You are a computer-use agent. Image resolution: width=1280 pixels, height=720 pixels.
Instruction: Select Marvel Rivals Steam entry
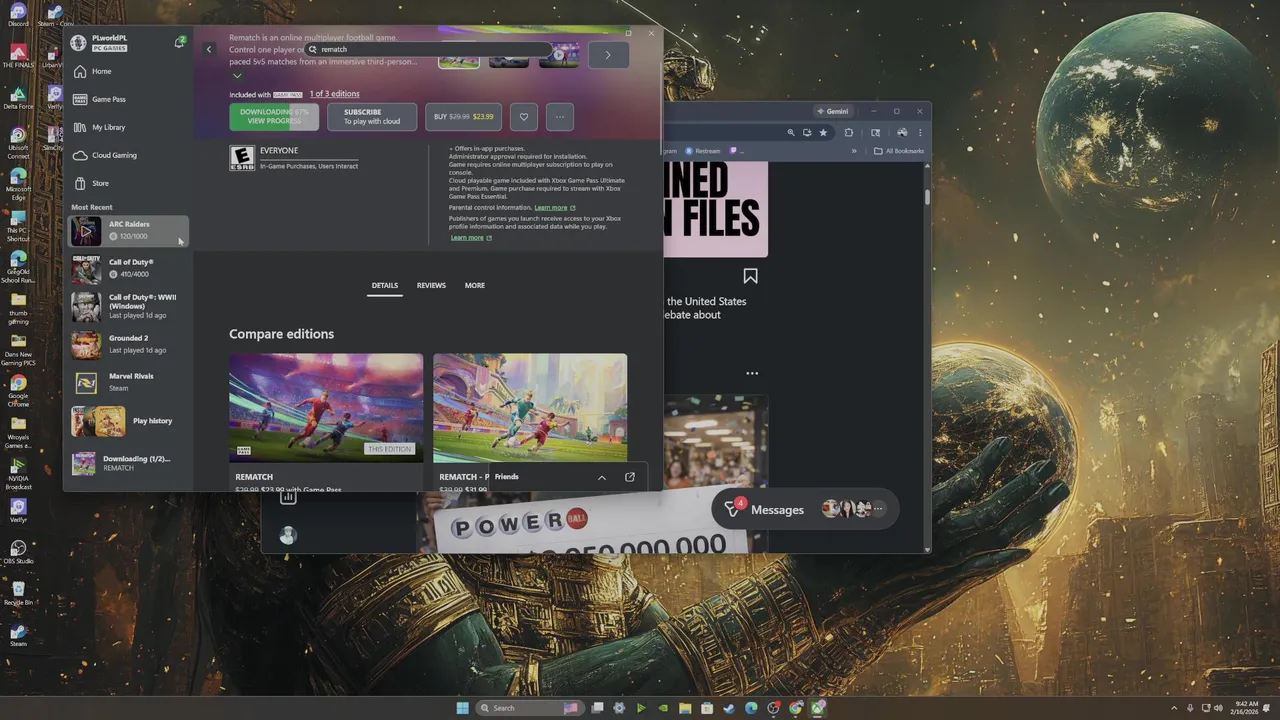[x=128, y=383]
